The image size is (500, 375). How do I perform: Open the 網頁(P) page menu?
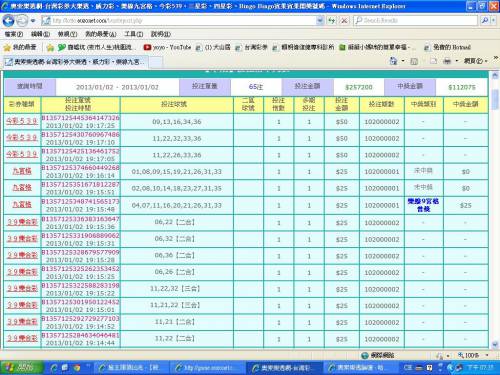pyautogui.click(x=475, y=61)
